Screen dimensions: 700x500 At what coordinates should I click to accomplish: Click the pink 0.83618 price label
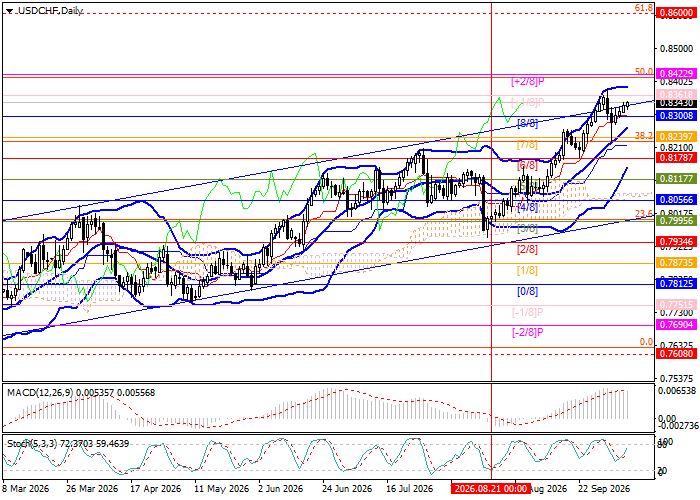(x=676, y=94)
